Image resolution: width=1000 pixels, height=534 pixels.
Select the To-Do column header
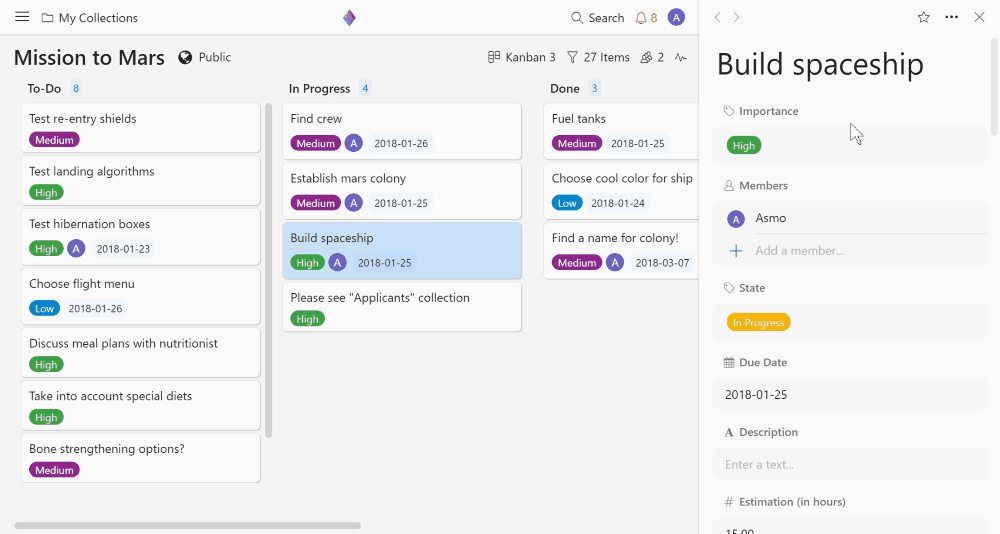44,89
